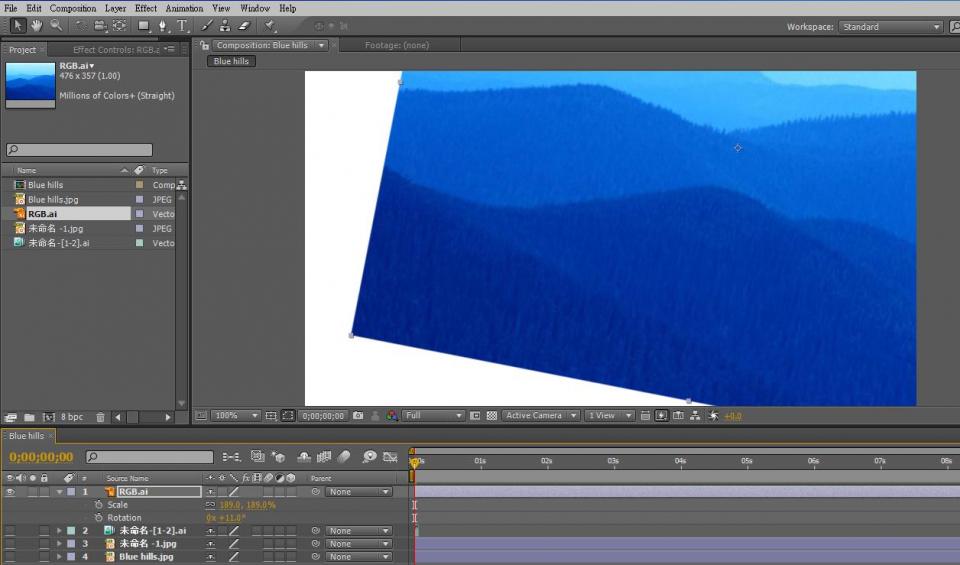
Task: Select the Eraser tool
Action: click(x=244, y=26)
